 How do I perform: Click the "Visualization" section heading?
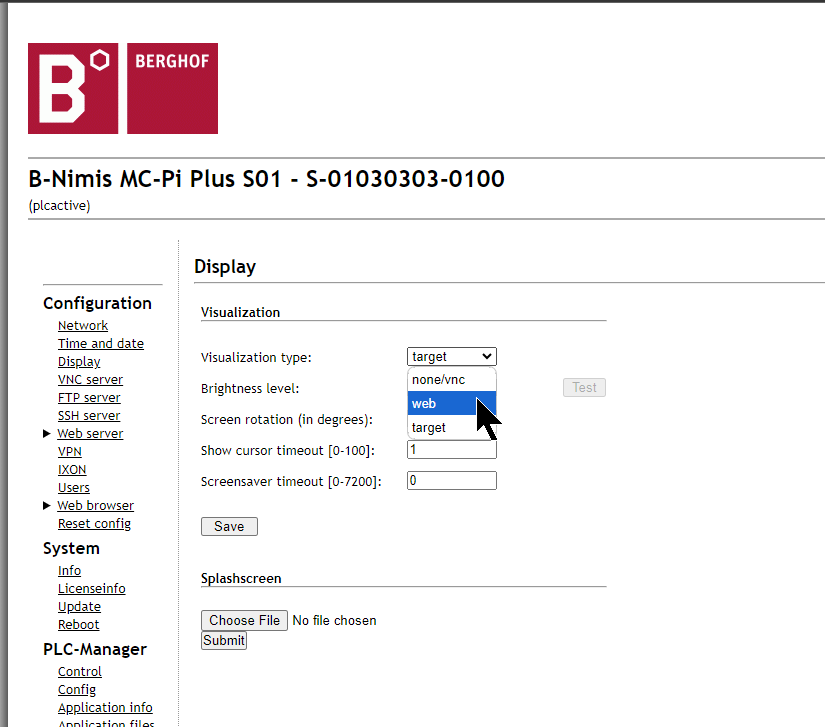(x=240, y=312)
